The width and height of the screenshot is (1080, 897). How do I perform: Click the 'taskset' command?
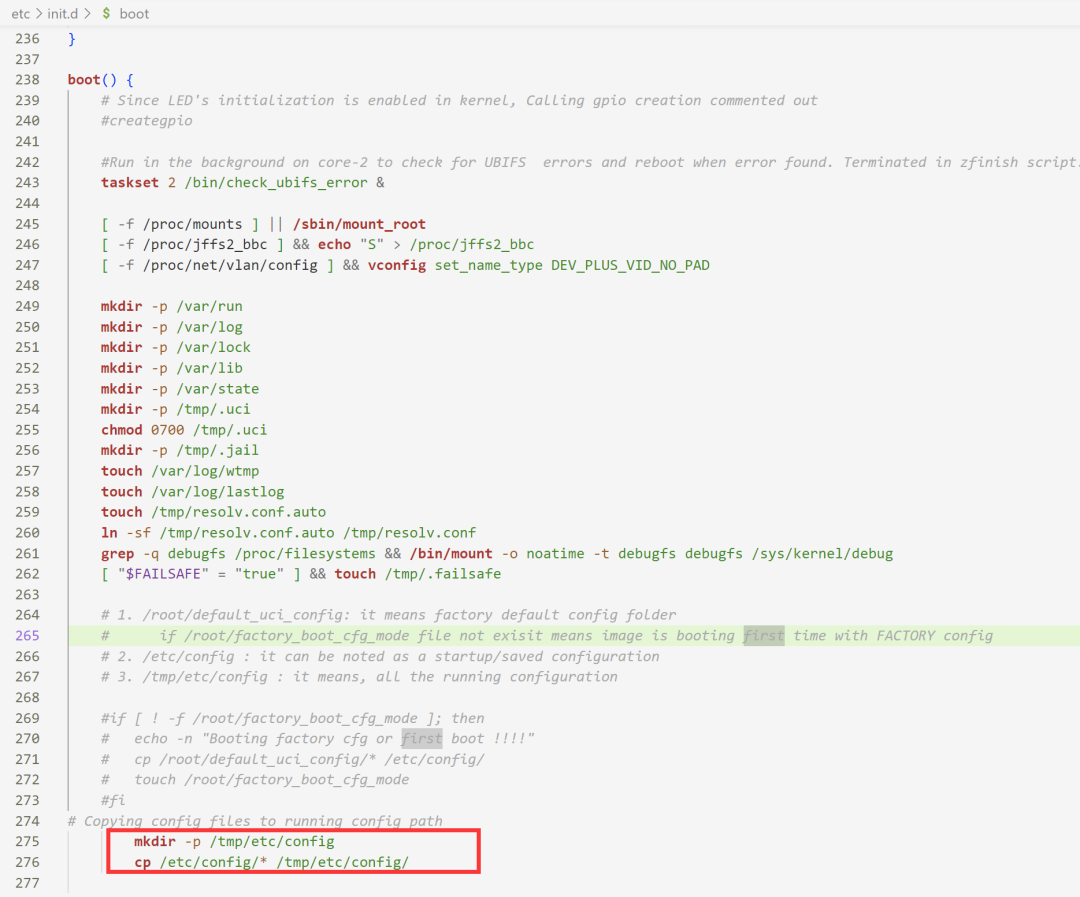coord(130,183)
